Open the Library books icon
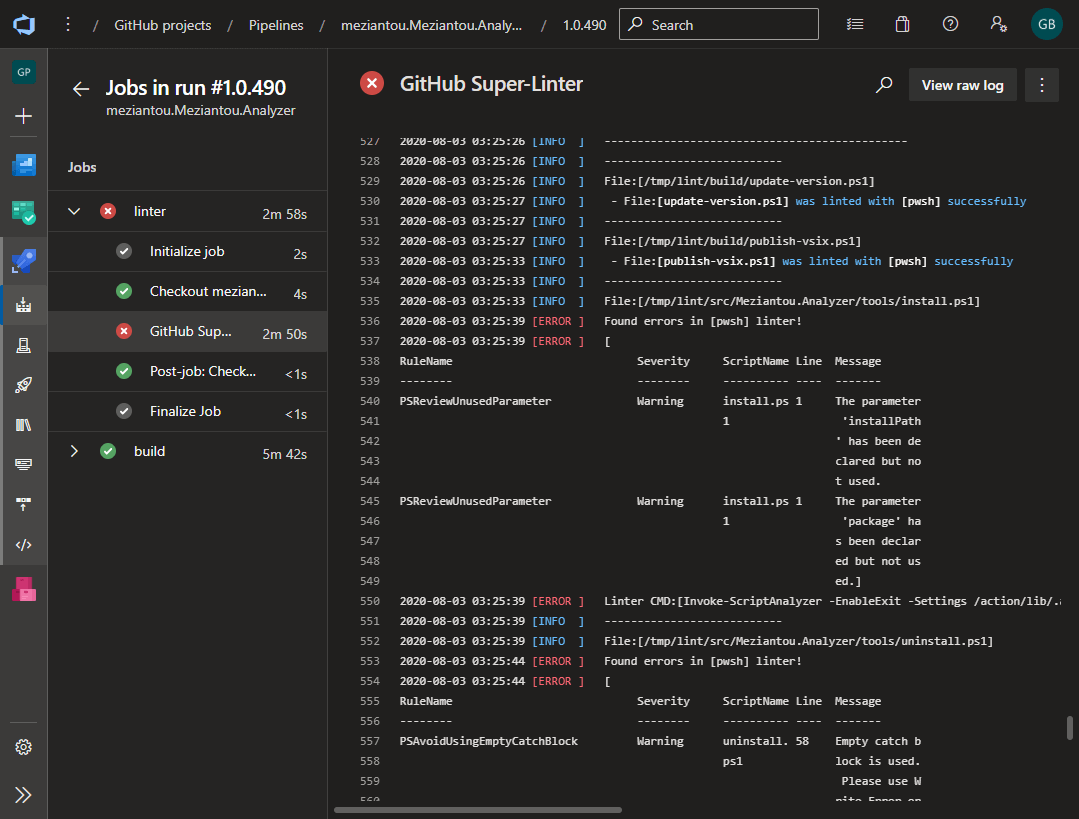The height and width of the screenshot is (819, 1079). (24, 425)
